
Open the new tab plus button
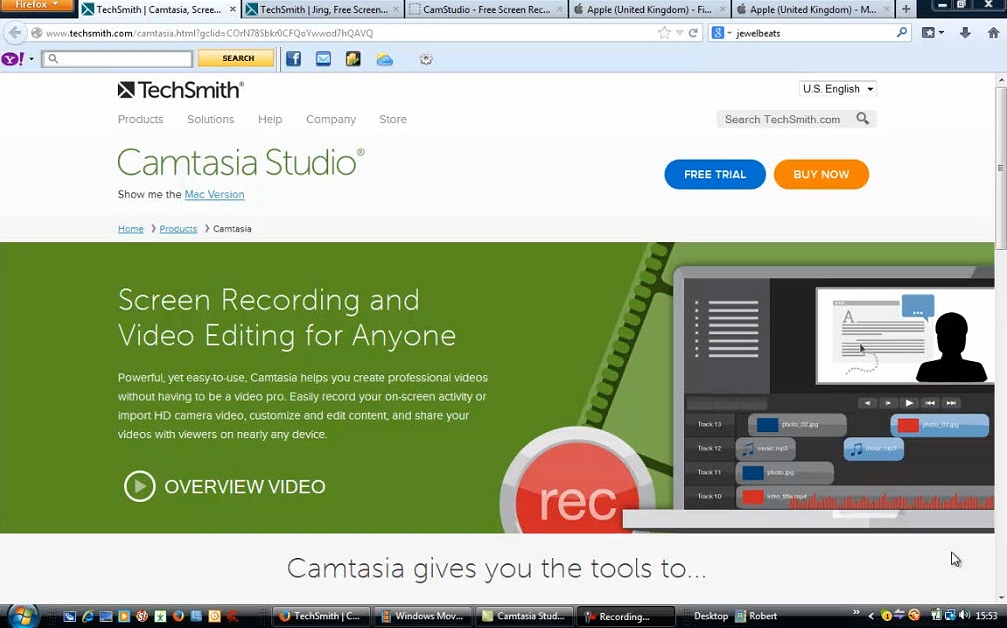pyautogui.click(x=906, y=9)
